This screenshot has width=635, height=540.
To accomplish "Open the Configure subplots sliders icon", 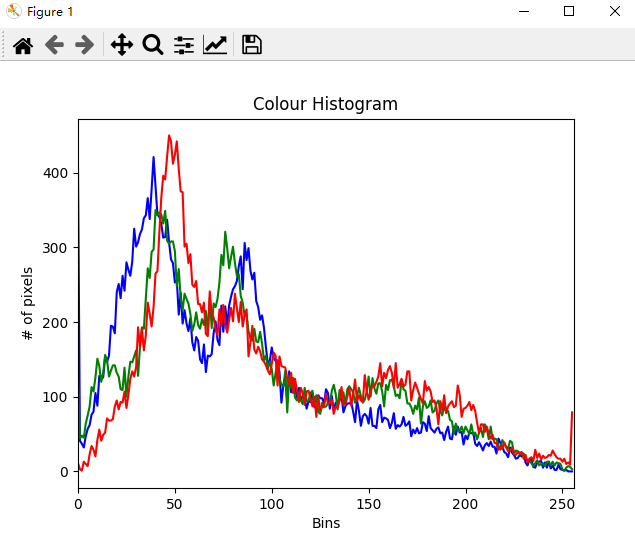I will coord(184,45).
